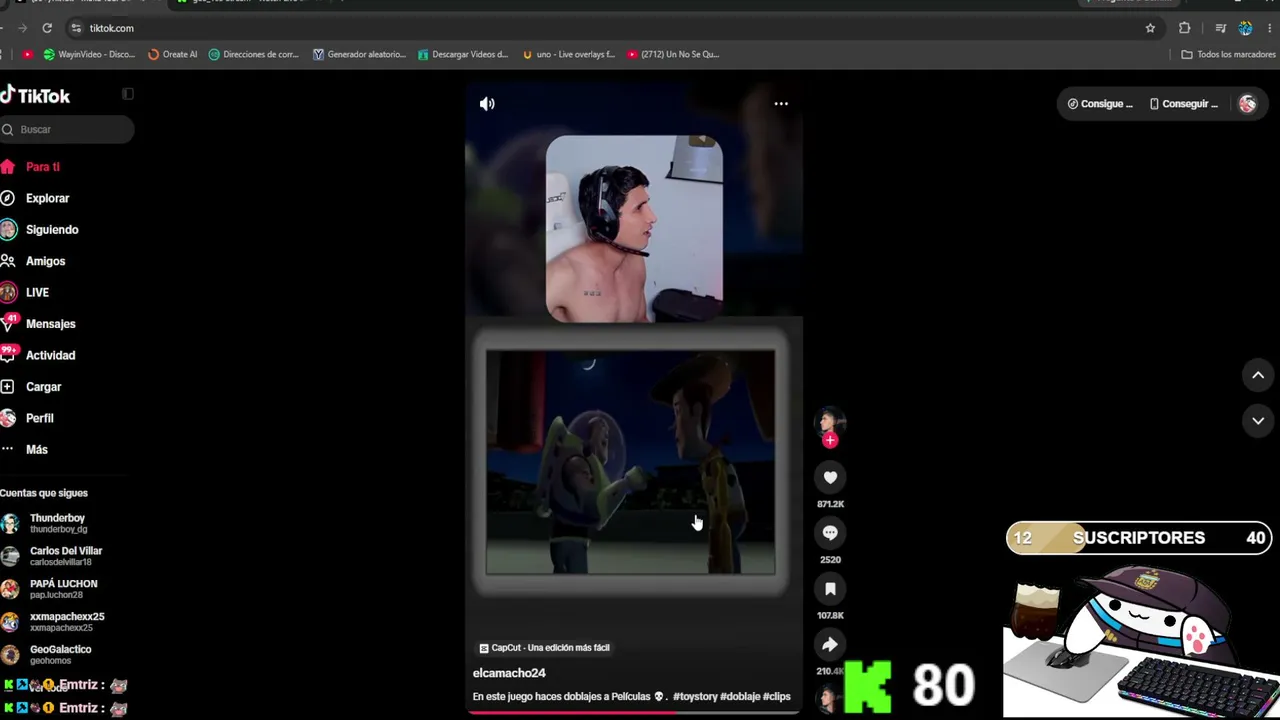Screen dimensions: 1280x720
Task: Open the Oreate AI bookmark
Action: point(173,54)
